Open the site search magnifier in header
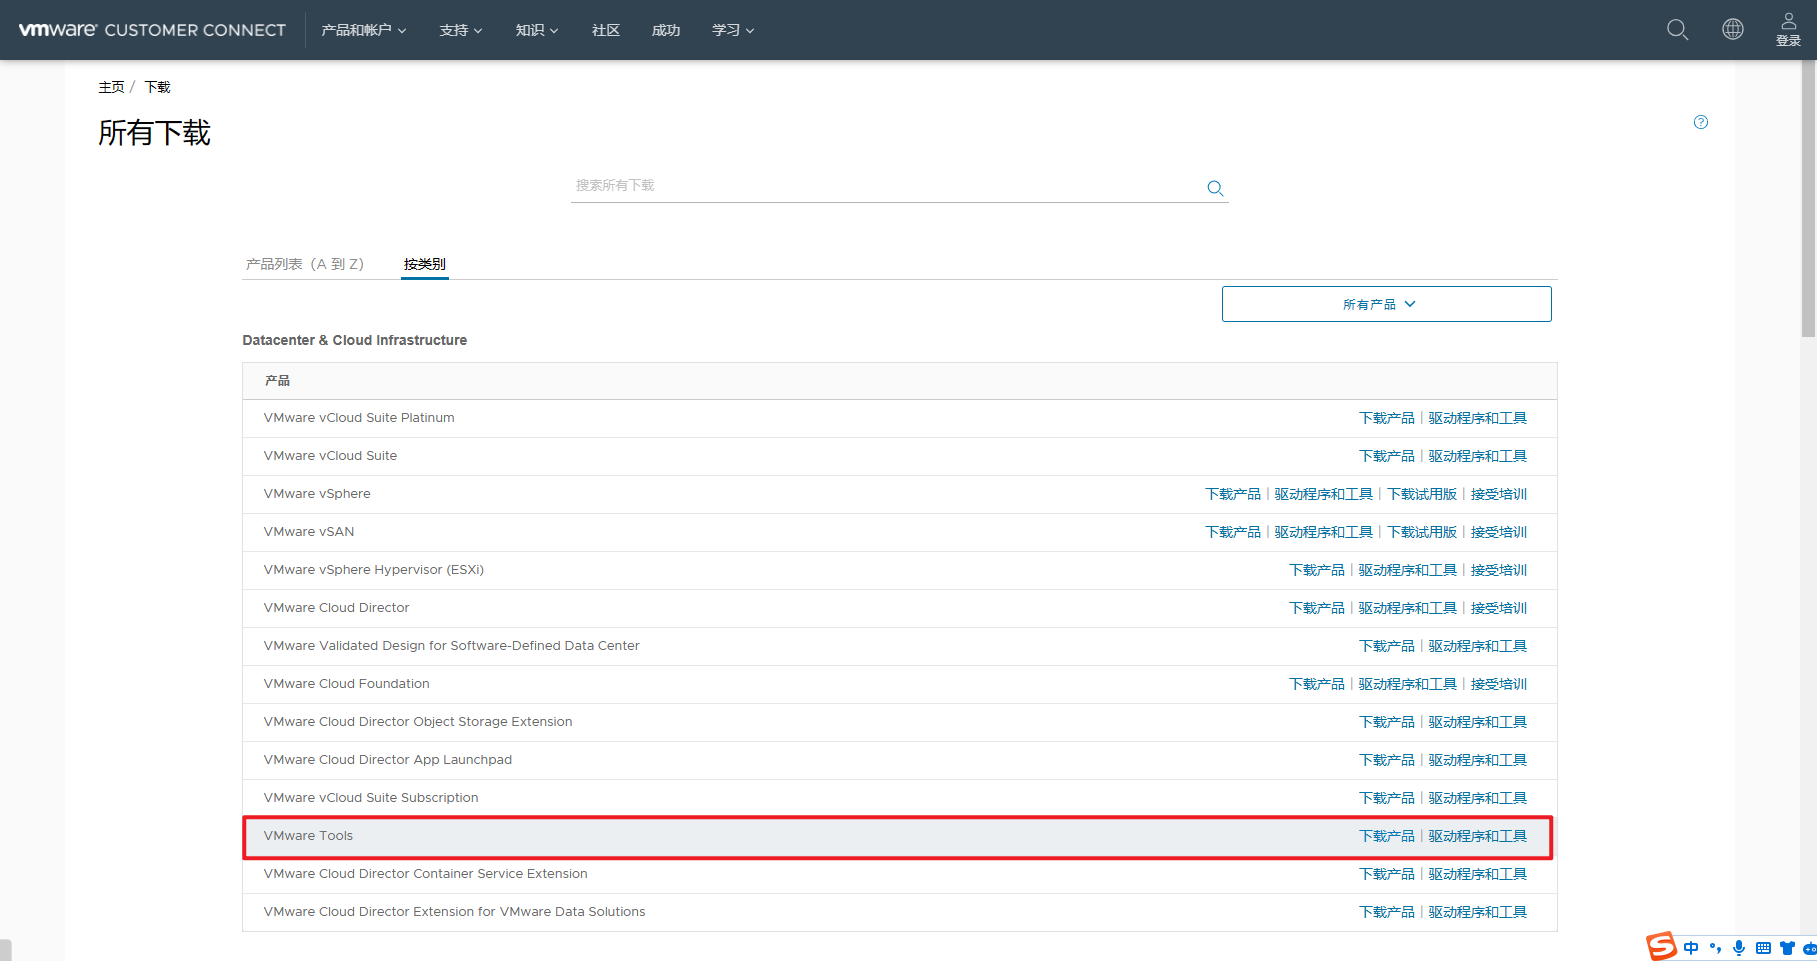1817x961 pixels. pos(1677,30)
